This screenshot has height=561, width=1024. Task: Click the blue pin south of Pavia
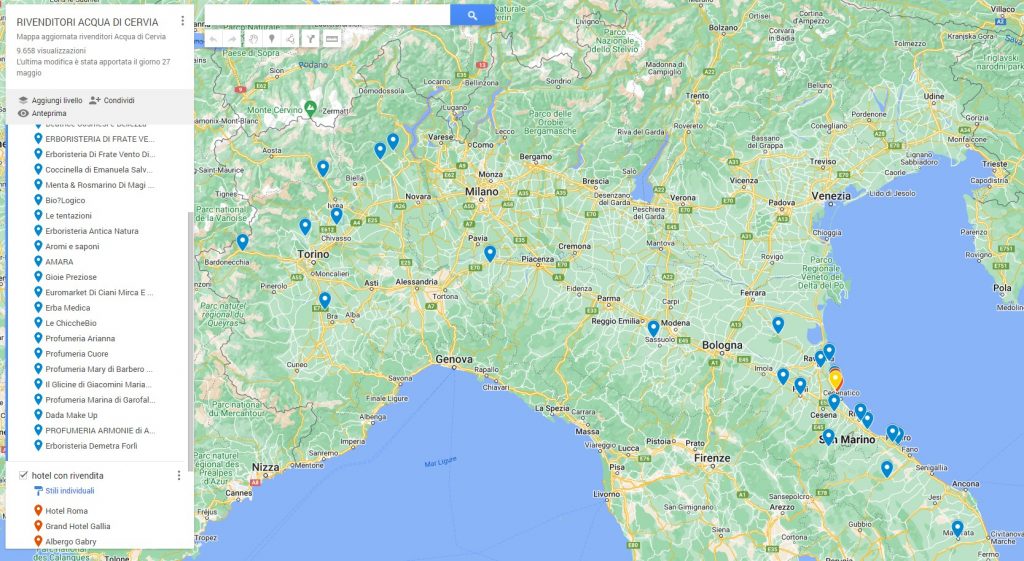tap(490, 253)
